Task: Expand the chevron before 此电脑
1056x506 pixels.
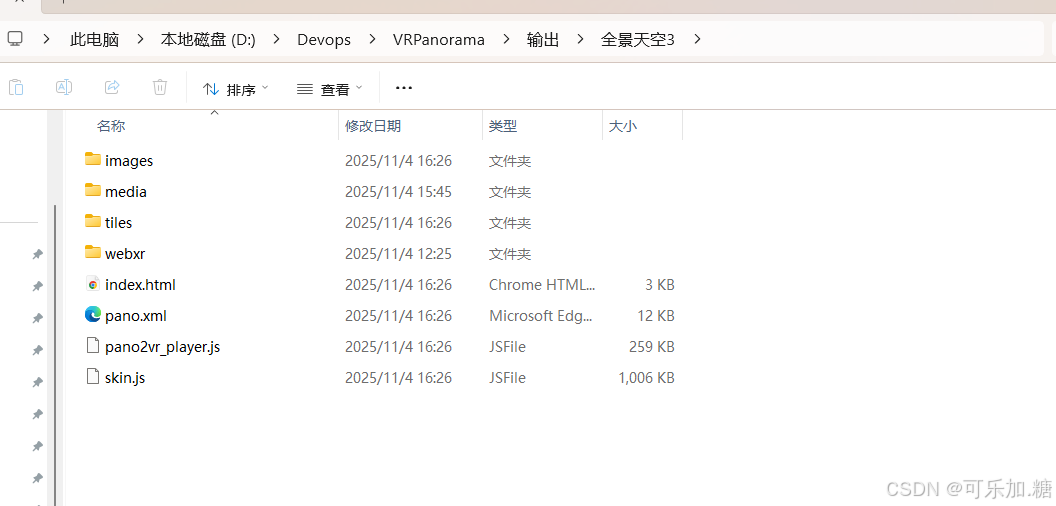Action: tap(46, 39)
